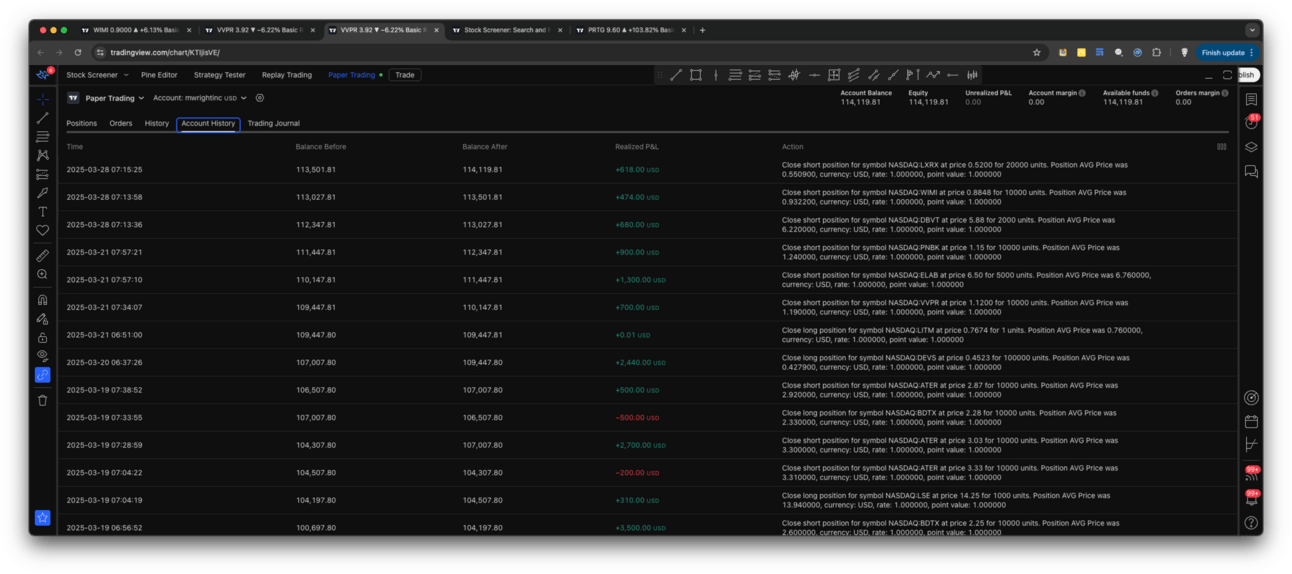
Task: Click the trash remove objects icon
Action: pyautogui.click(x=42, y=401)
